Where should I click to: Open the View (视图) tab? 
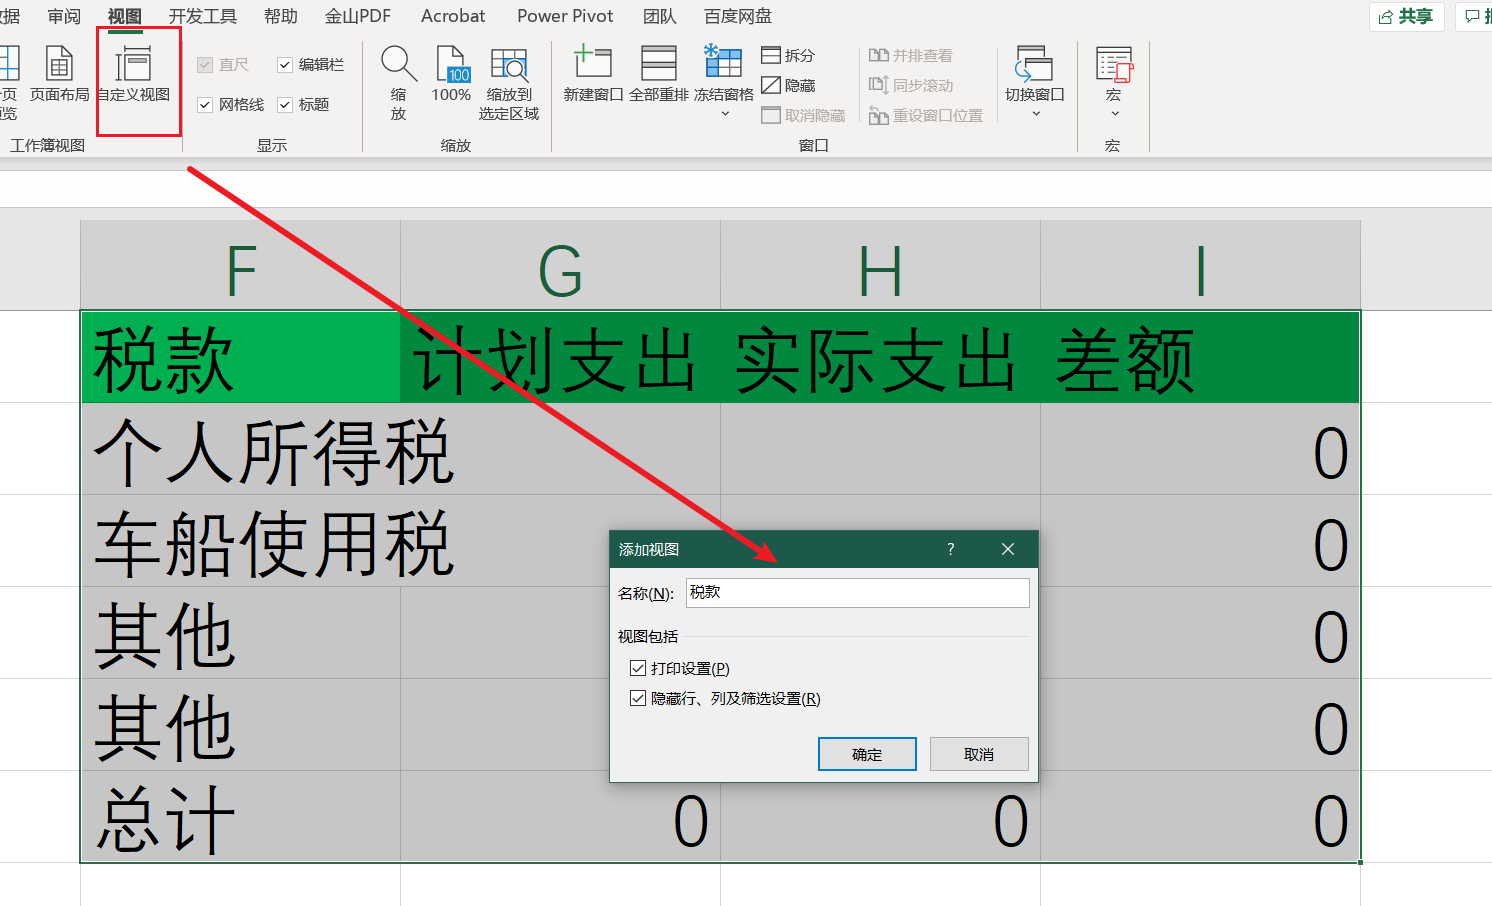point(125,16)
